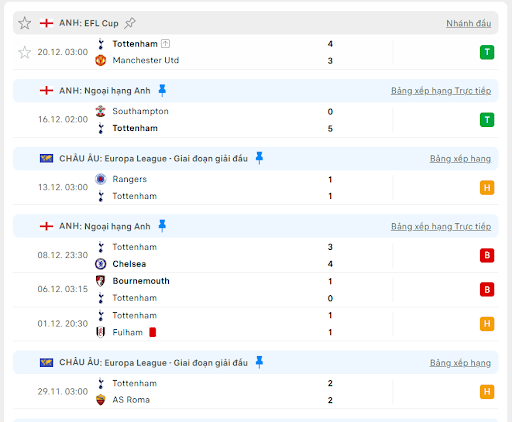The width and height of the screenshot is (512, 422).
Task: Click green T badge for Southampton match
Action: coord(487,120)
